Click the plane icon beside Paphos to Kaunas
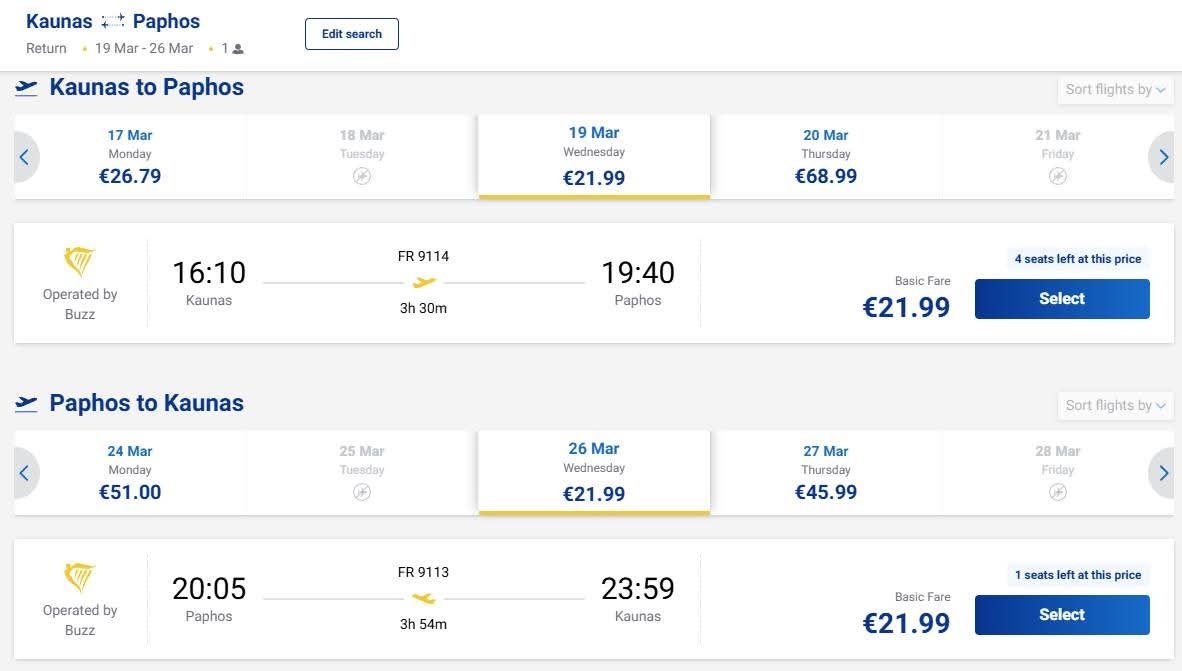Viewport: 1182px width, 671px height. pyautogui.click(x=26, y=404)
